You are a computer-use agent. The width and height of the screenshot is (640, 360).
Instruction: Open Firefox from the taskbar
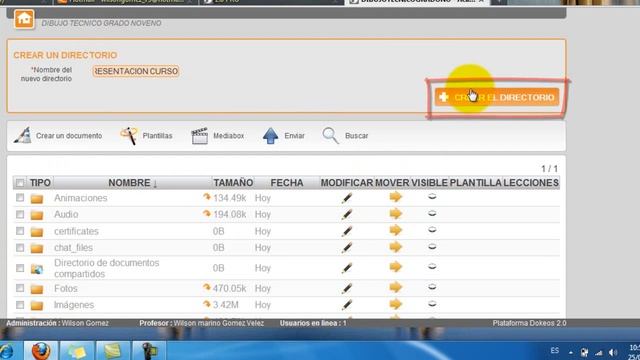point(41,351)
